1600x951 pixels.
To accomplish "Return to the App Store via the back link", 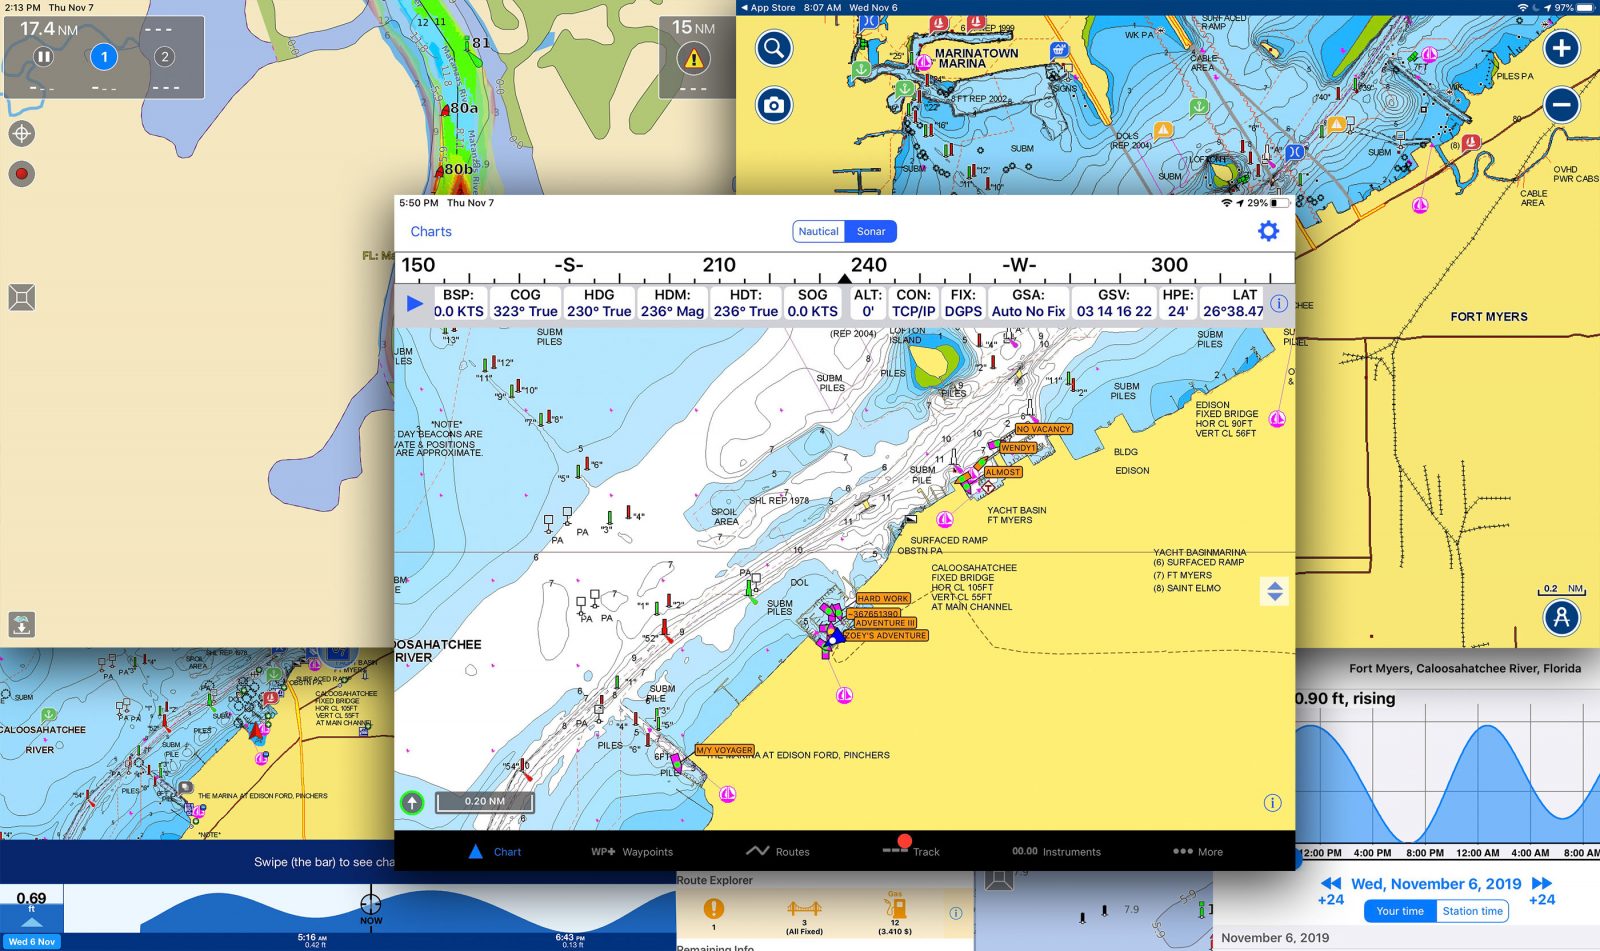I will pyautogui.click(x=768, y=7).
